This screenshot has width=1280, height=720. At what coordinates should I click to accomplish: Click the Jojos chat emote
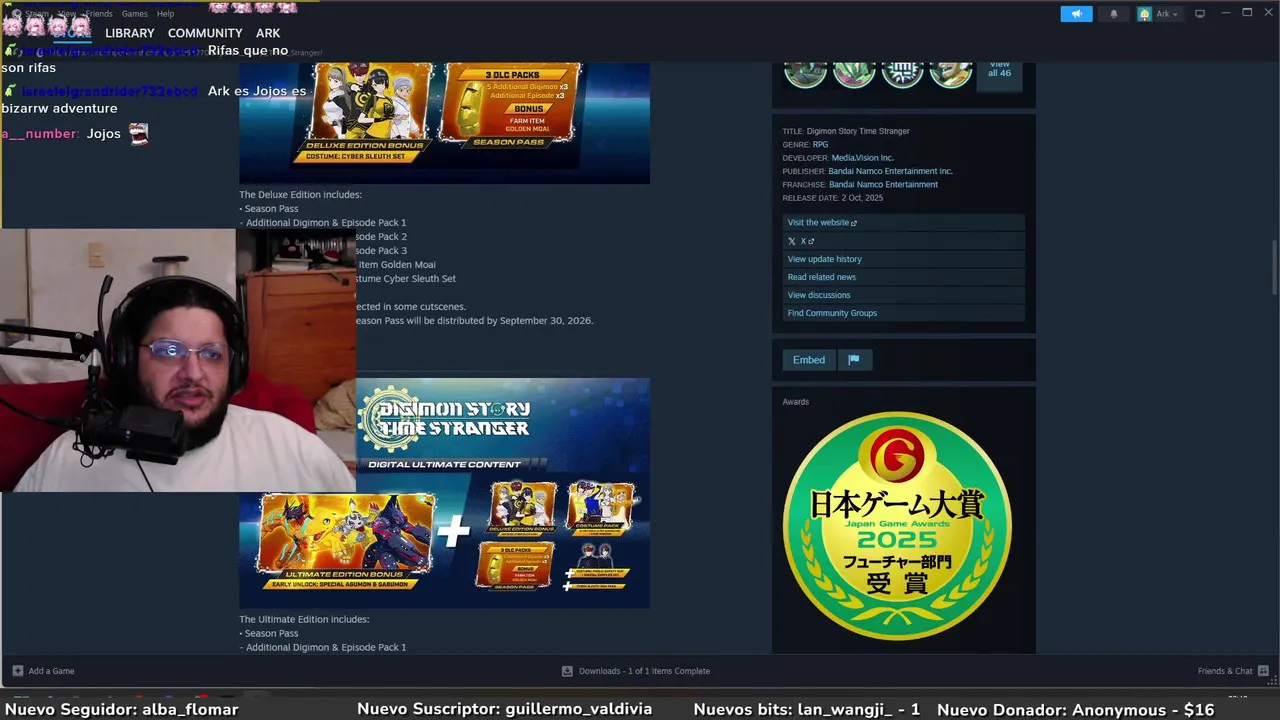click(139, 134)
